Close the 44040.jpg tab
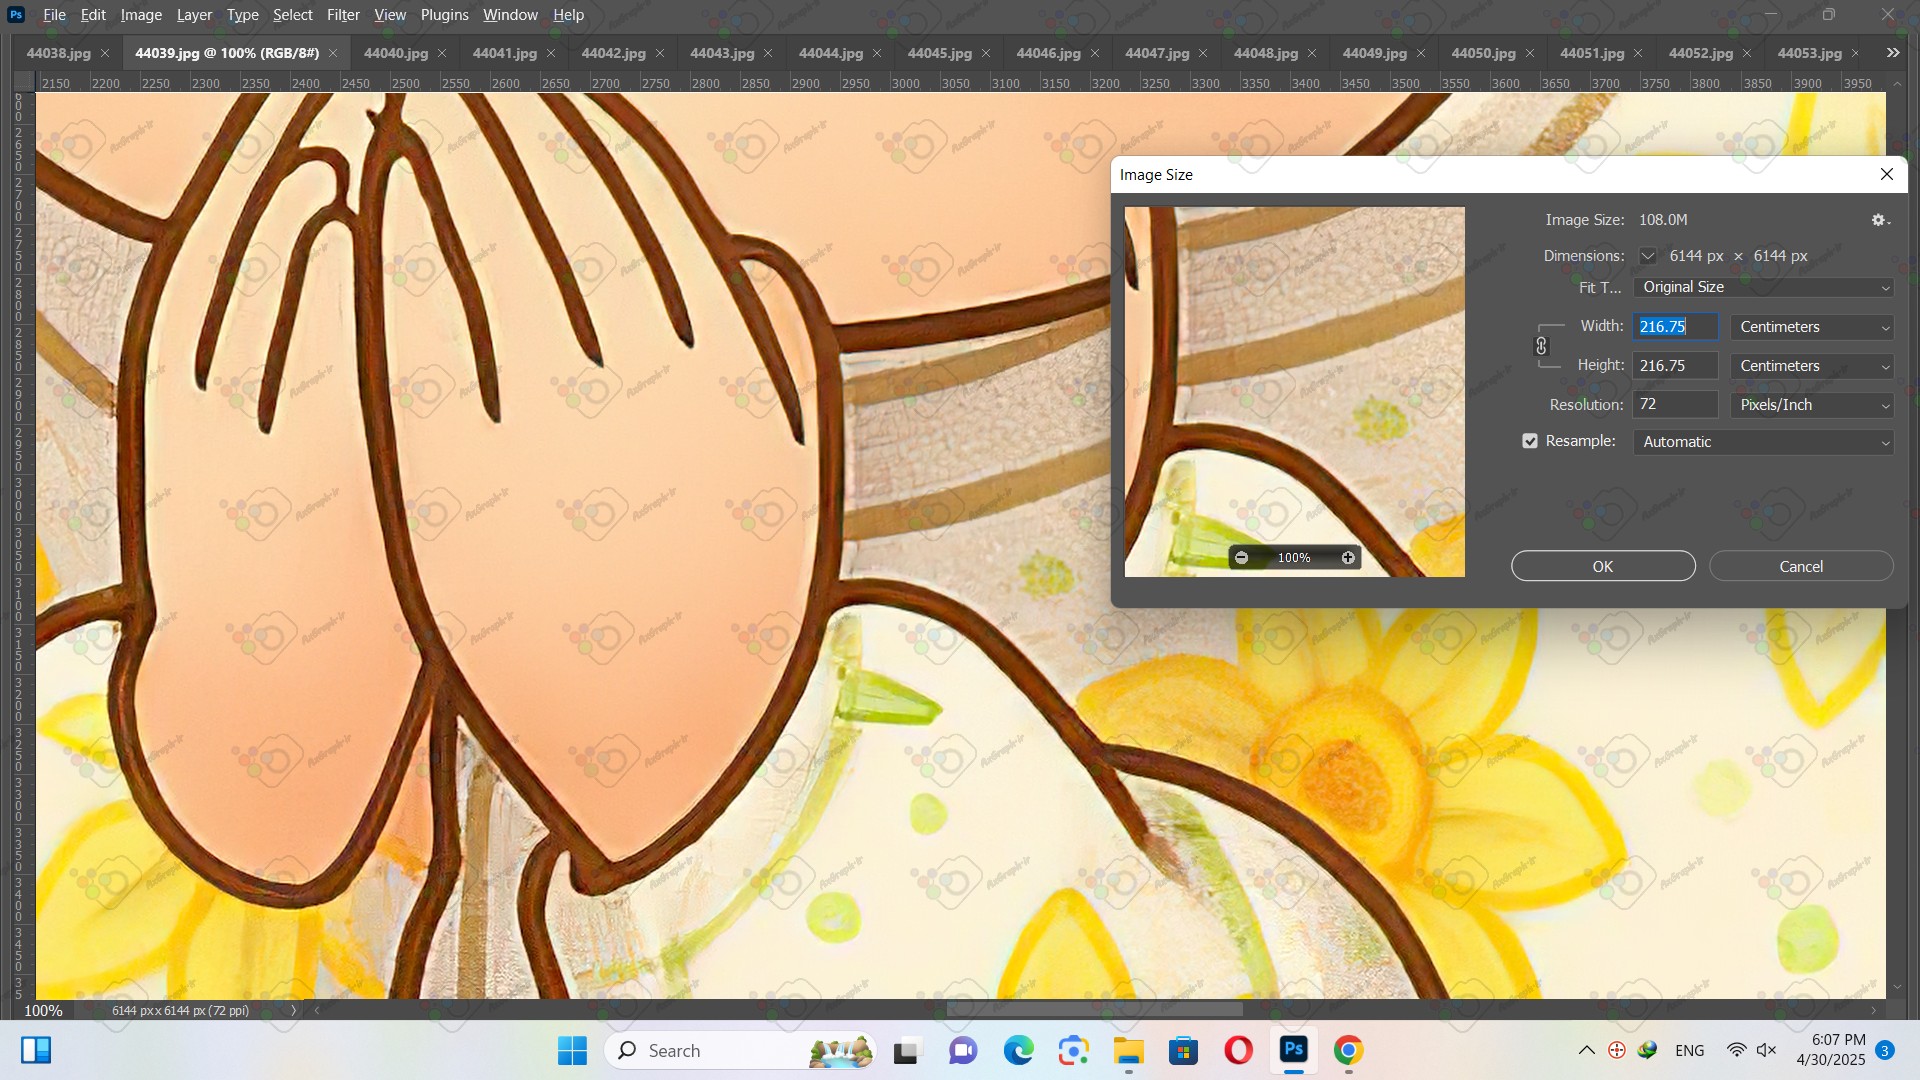This screenshot has height=1080, width=1920. tap(442, 54)
